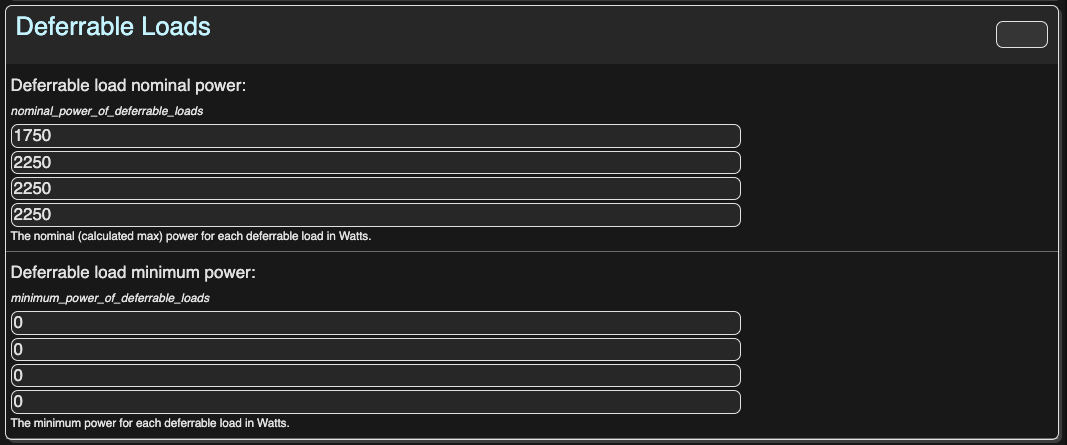The height and width of the screenshot is (445, 1067).
Task: Select the second minimum power input field
Action: [x=375, y=349]
